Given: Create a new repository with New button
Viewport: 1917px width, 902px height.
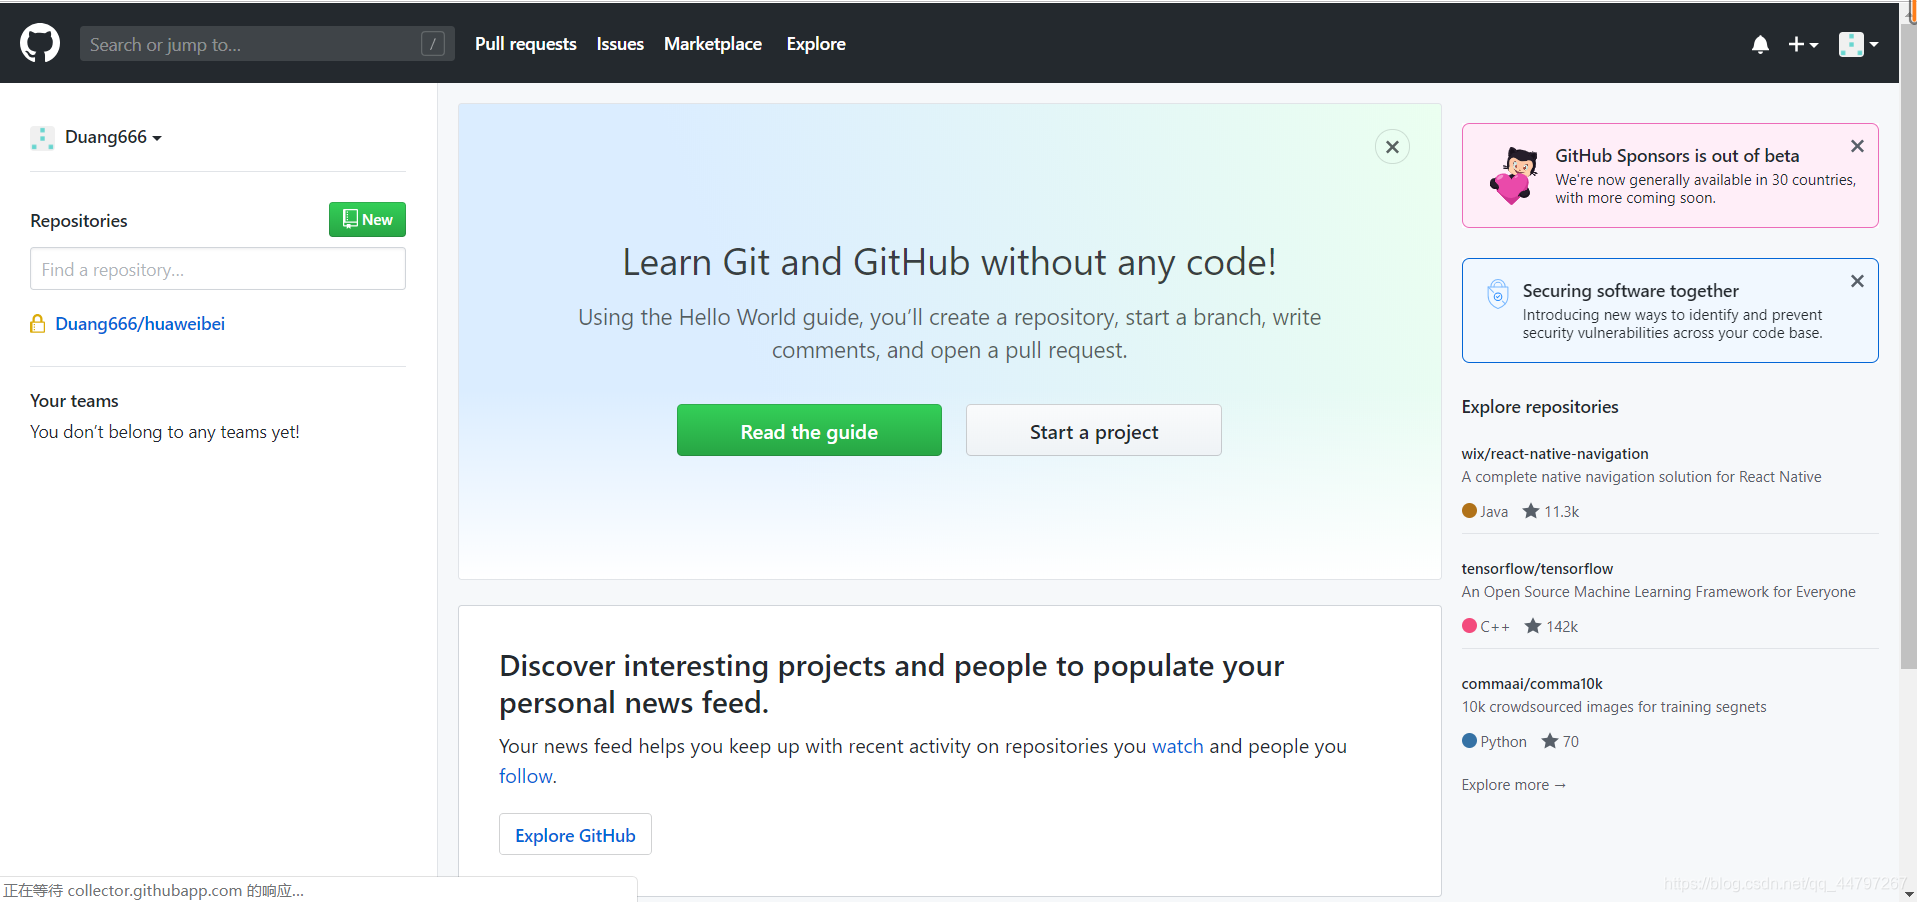Looking at the screenshot, I should point(367,220).
